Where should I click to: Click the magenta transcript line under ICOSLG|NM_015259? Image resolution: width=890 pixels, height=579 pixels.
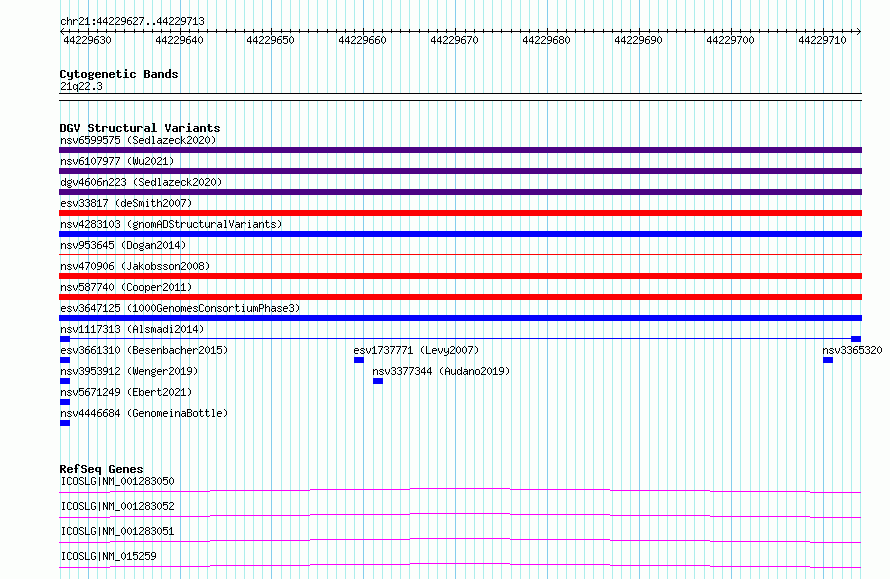coord(460,565)
